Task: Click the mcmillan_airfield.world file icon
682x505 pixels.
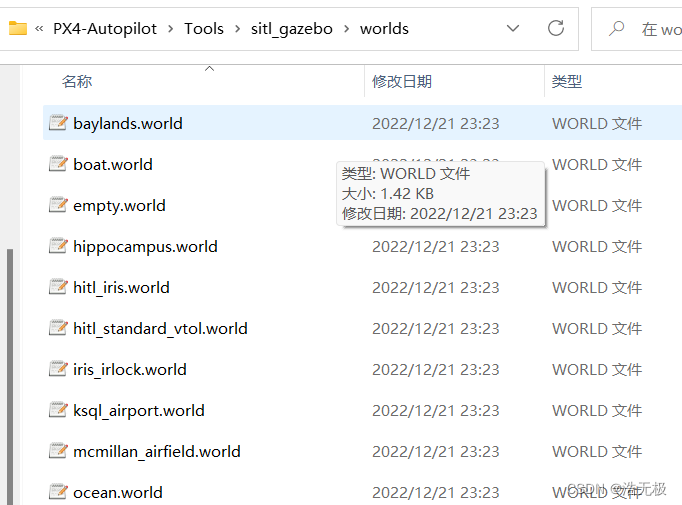Action: point(58,451)
